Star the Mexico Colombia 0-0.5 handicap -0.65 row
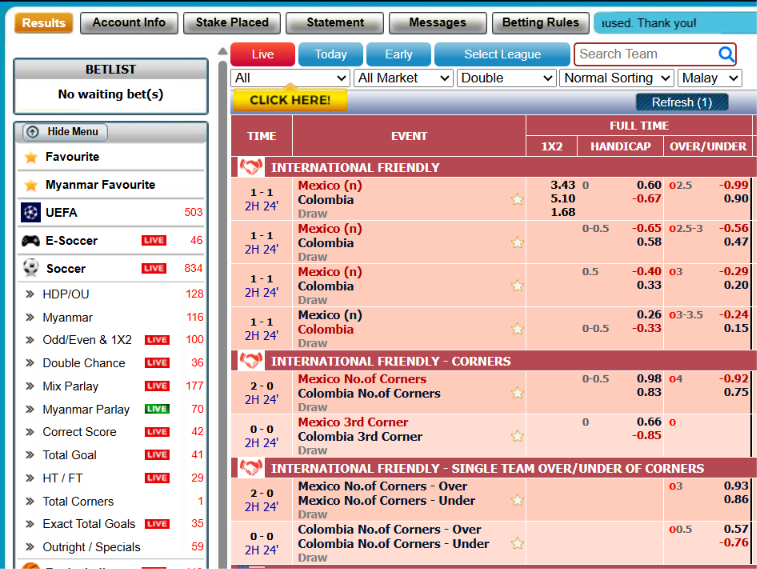This screenshot has width=757, height=569. pos(517,242)
